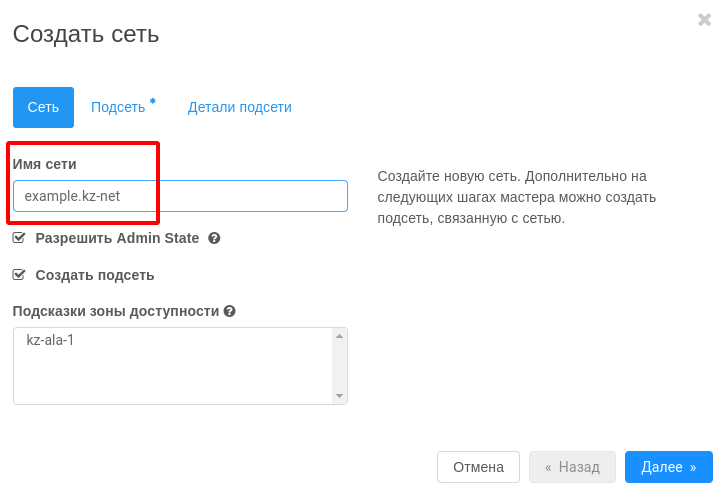
Task: Uncheck the Создать подсеть checkbox
Action: tap(19, 275)
